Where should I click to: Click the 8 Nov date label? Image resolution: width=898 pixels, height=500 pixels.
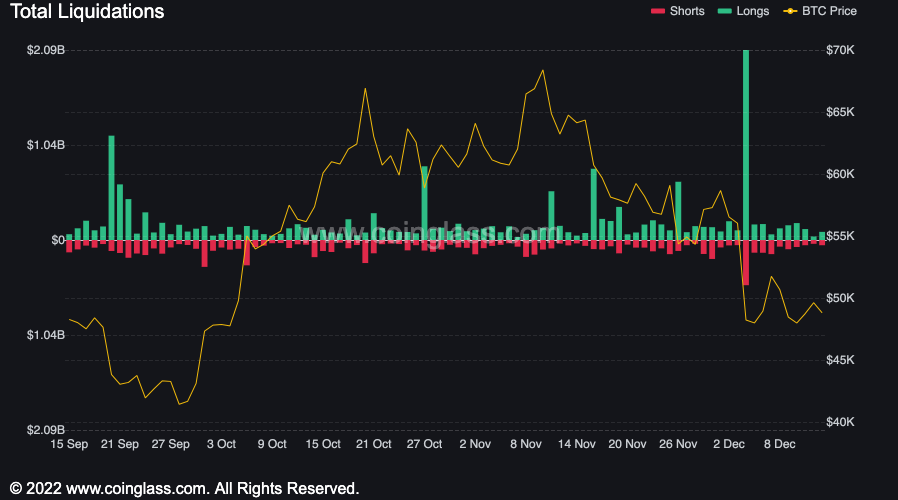click(526, 444)
